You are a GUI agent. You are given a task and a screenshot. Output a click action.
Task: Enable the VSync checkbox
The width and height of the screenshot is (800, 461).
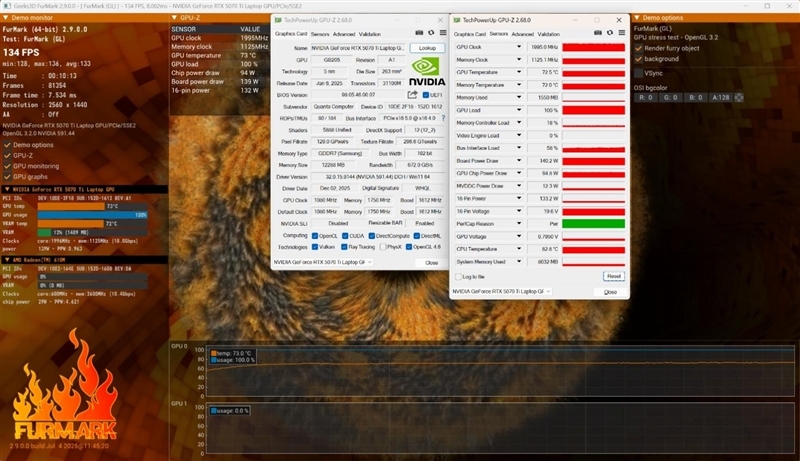click(x=638, y=73)
